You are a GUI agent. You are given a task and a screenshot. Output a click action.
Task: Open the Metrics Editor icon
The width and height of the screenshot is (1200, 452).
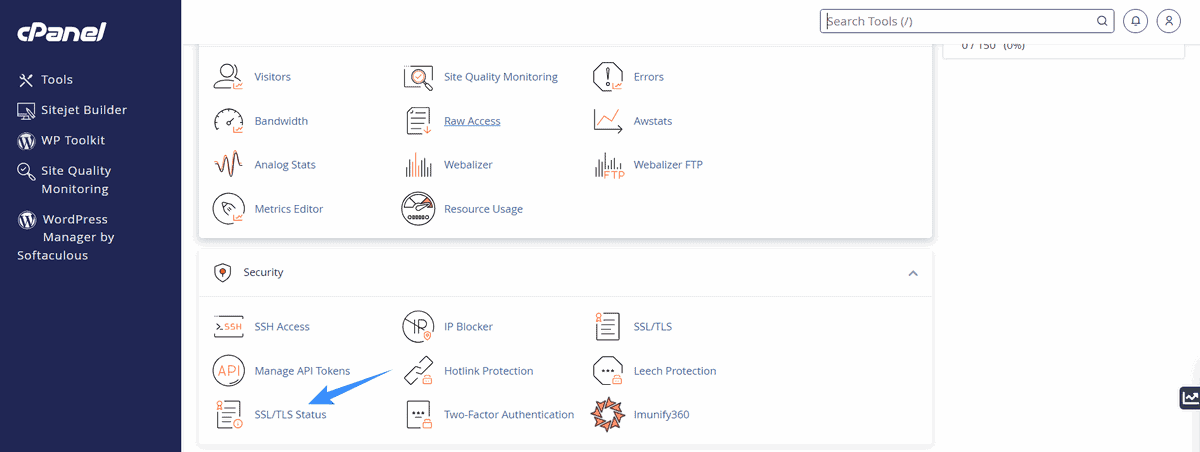pos(229,209)
